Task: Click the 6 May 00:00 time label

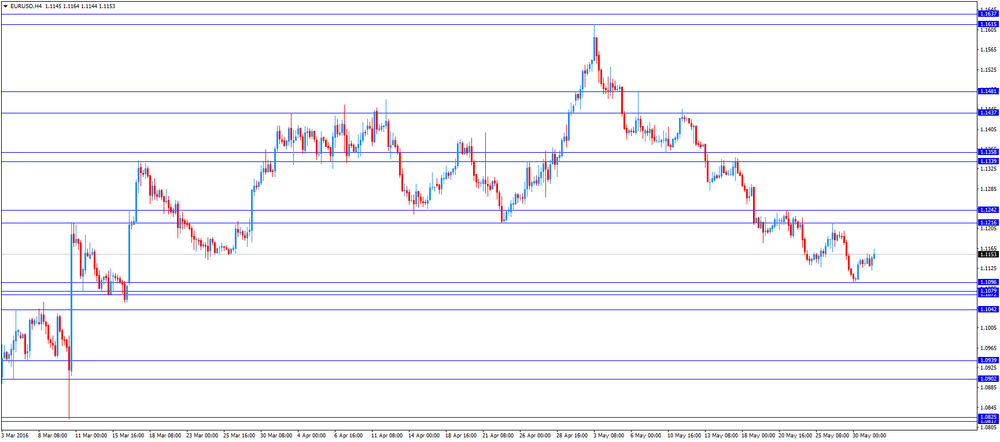Action: tap(646, 435)
